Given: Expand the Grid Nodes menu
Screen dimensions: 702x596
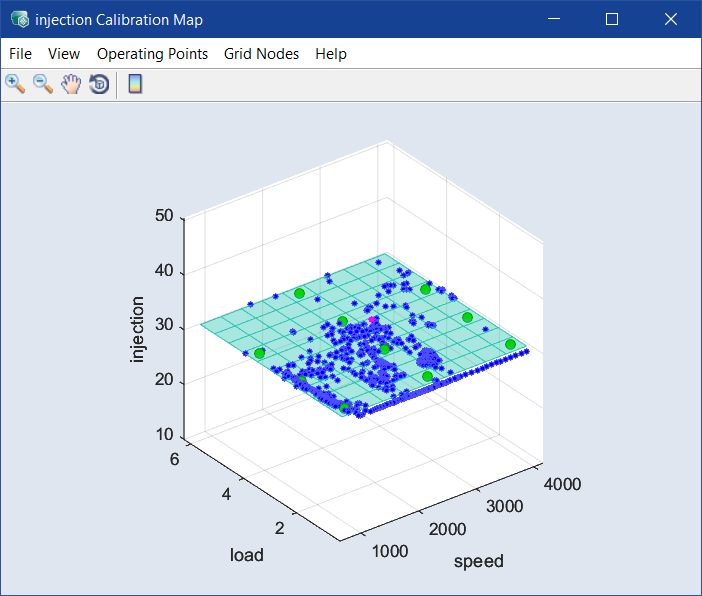Looking at the screenshot, I should coord(261,54).
